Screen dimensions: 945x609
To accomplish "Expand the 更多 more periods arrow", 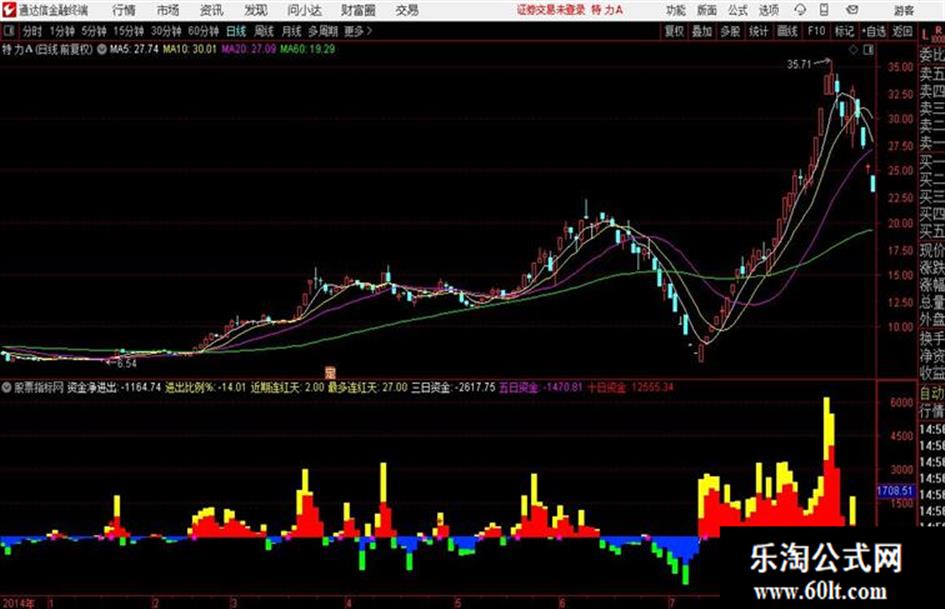I will click(359, 31).
